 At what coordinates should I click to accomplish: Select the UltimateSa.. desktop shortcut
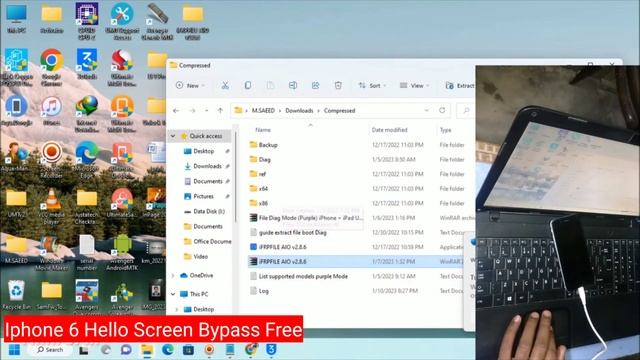pos(122,203)
